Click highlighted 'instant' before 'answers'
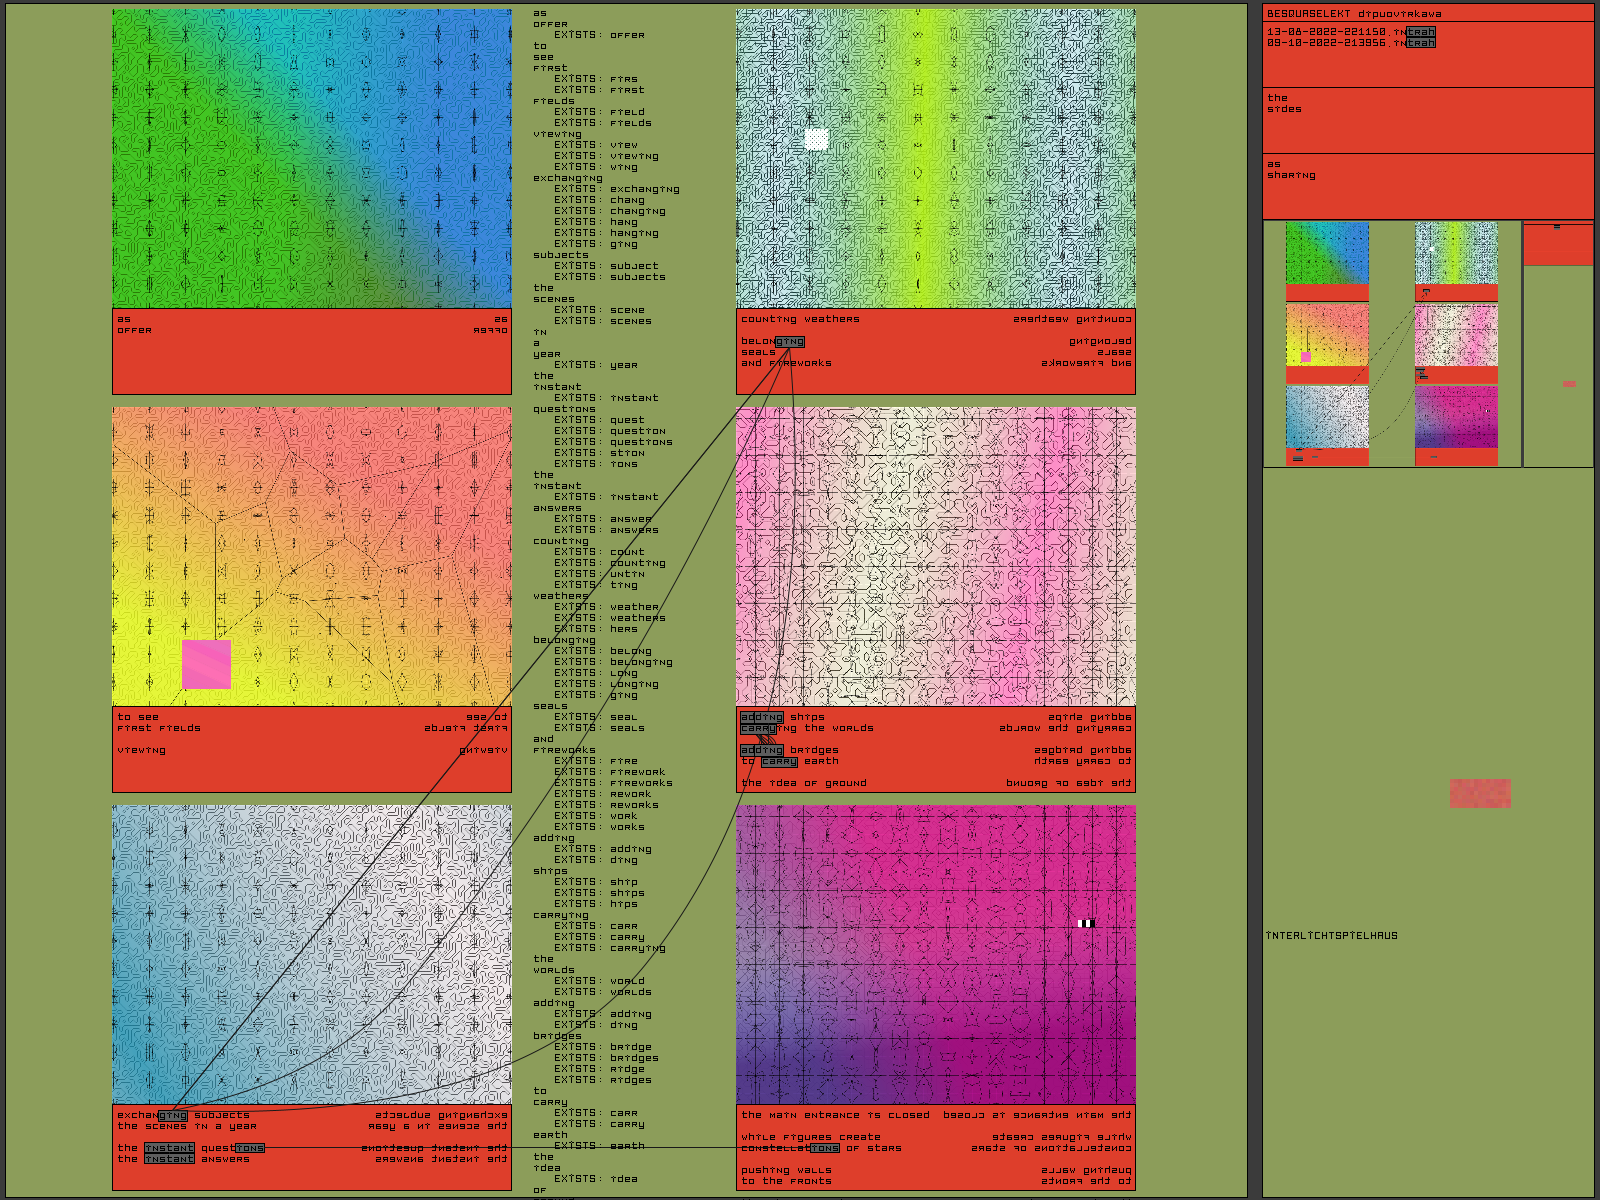Screen dimensions: 1600x1200 click(169, 1159)
